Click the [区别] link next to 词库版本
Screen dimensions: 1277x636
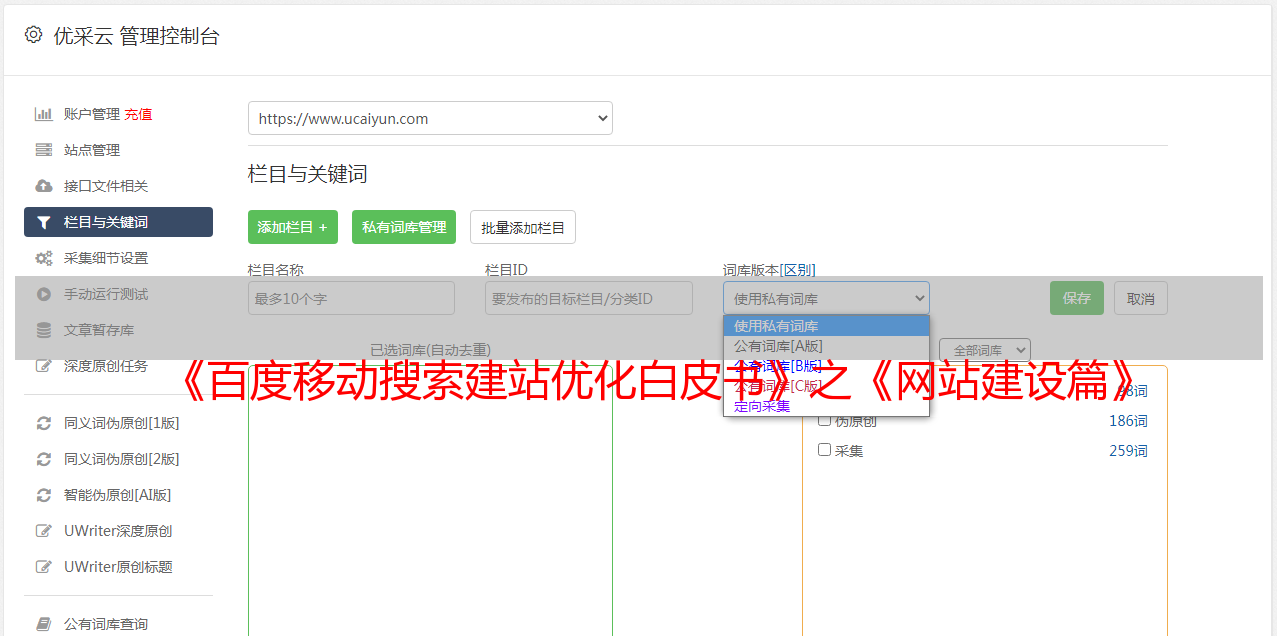[798, 270]
